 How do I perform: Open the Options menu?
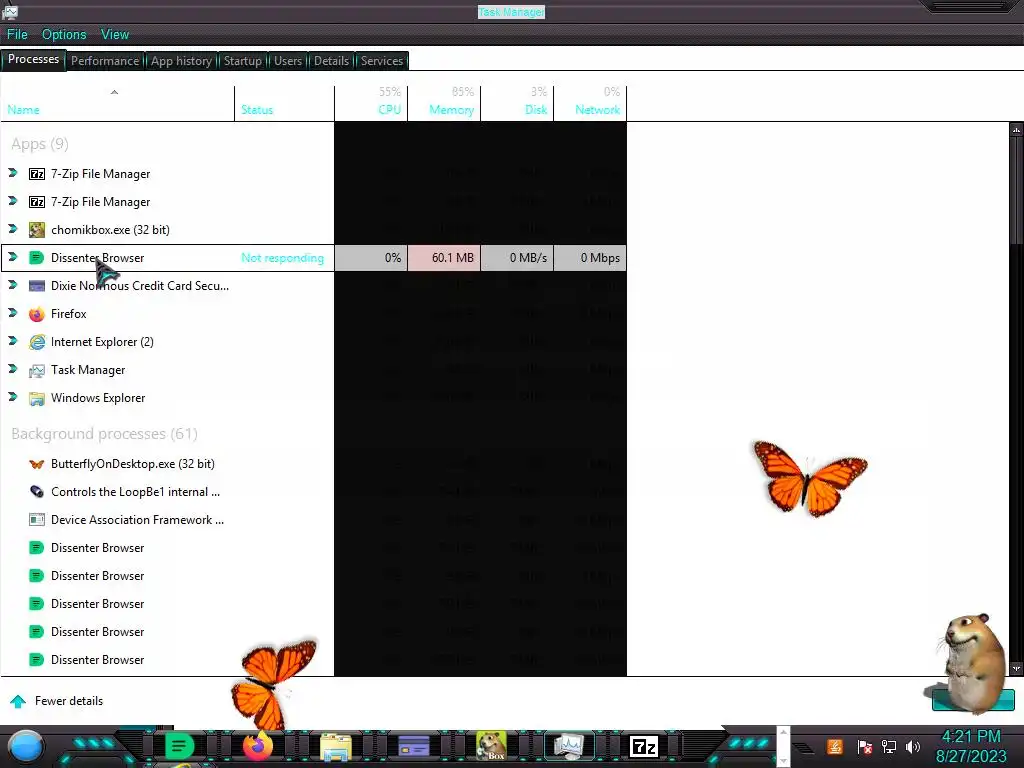tap(64, 35)
